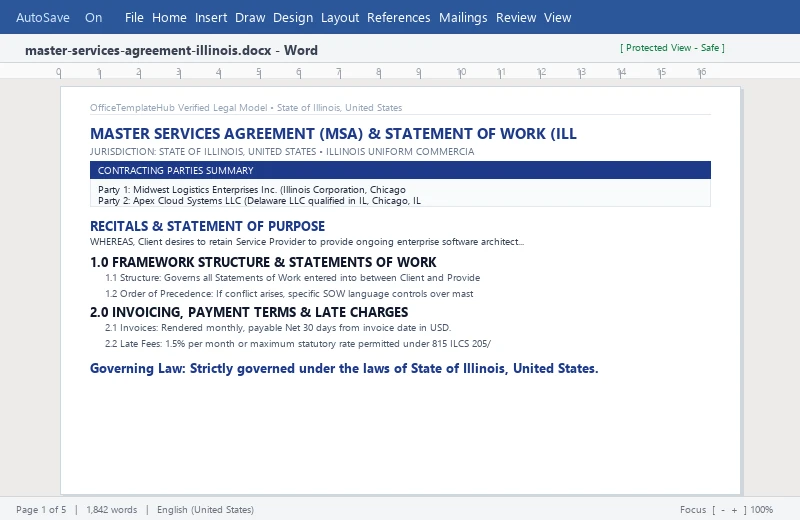Screen dimensions: 800x520
Task: Click the CONTRACTING PARTIES SUMMARY banner
Action: [400, 170]
